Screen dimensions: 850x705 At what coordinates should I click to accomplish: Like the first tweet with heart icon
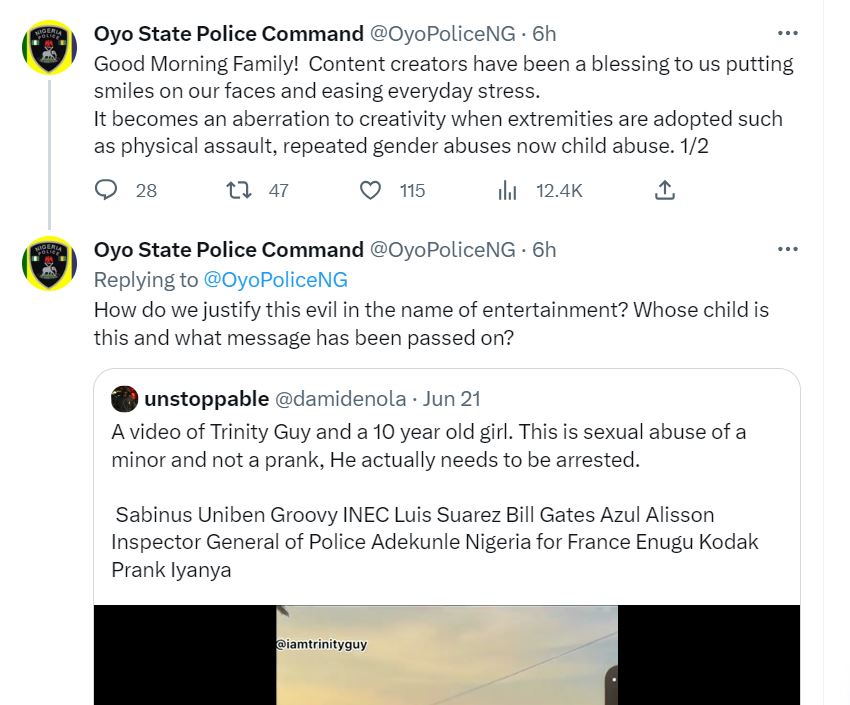point(371,190)
